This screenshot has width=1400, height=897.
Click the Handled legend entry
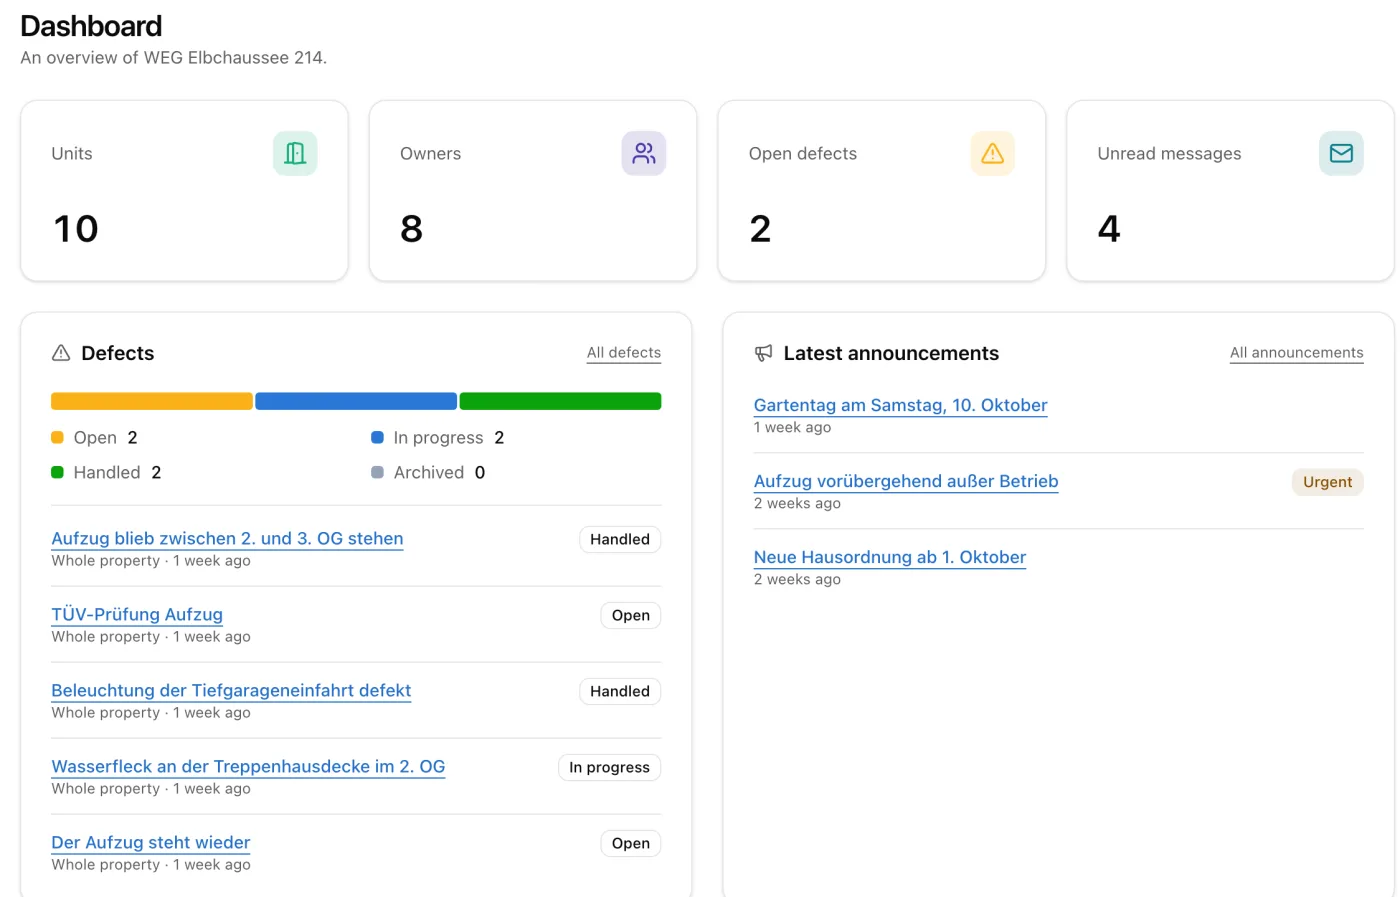click(x=106, y=472)
